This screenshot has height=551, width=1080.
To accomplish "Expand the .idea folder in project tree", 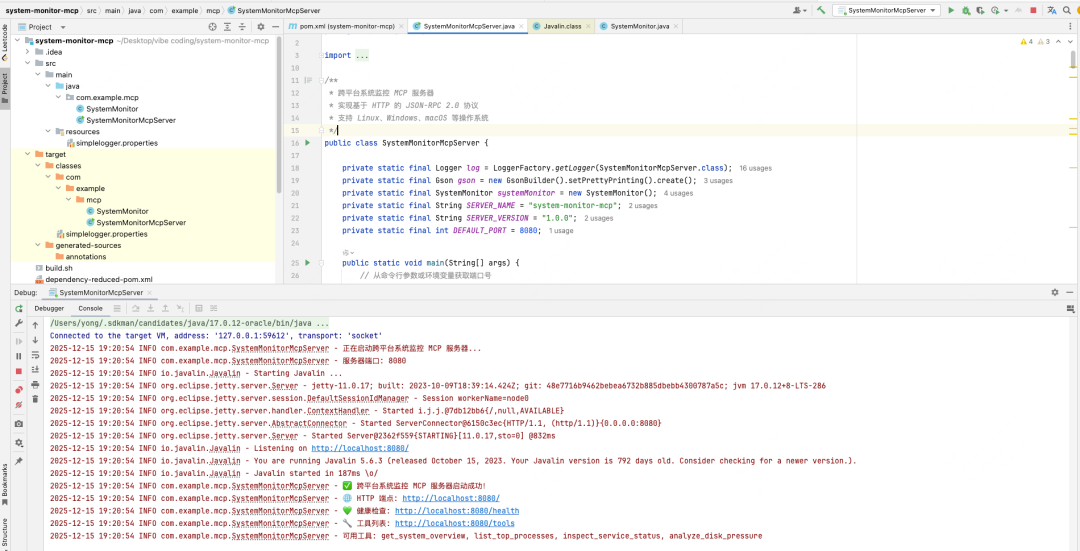I will [27, 51].
